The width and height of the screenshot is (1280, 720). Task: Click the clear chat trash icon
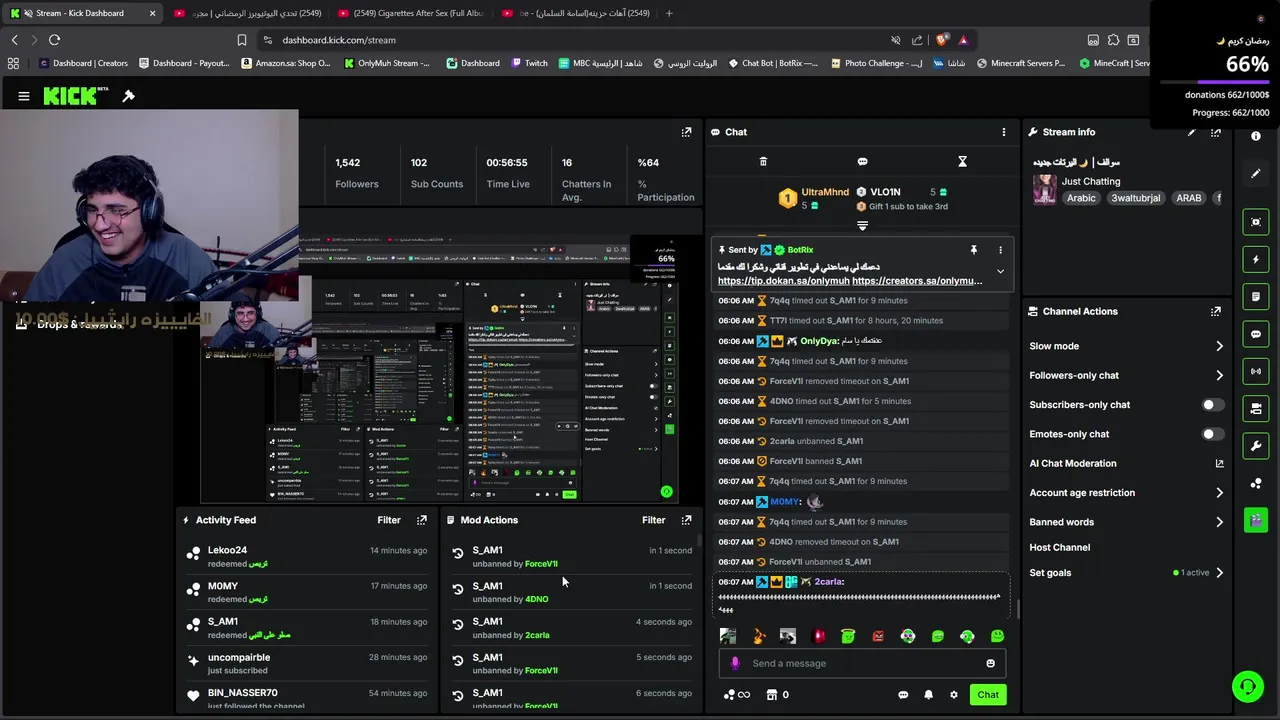pos(763,161)
